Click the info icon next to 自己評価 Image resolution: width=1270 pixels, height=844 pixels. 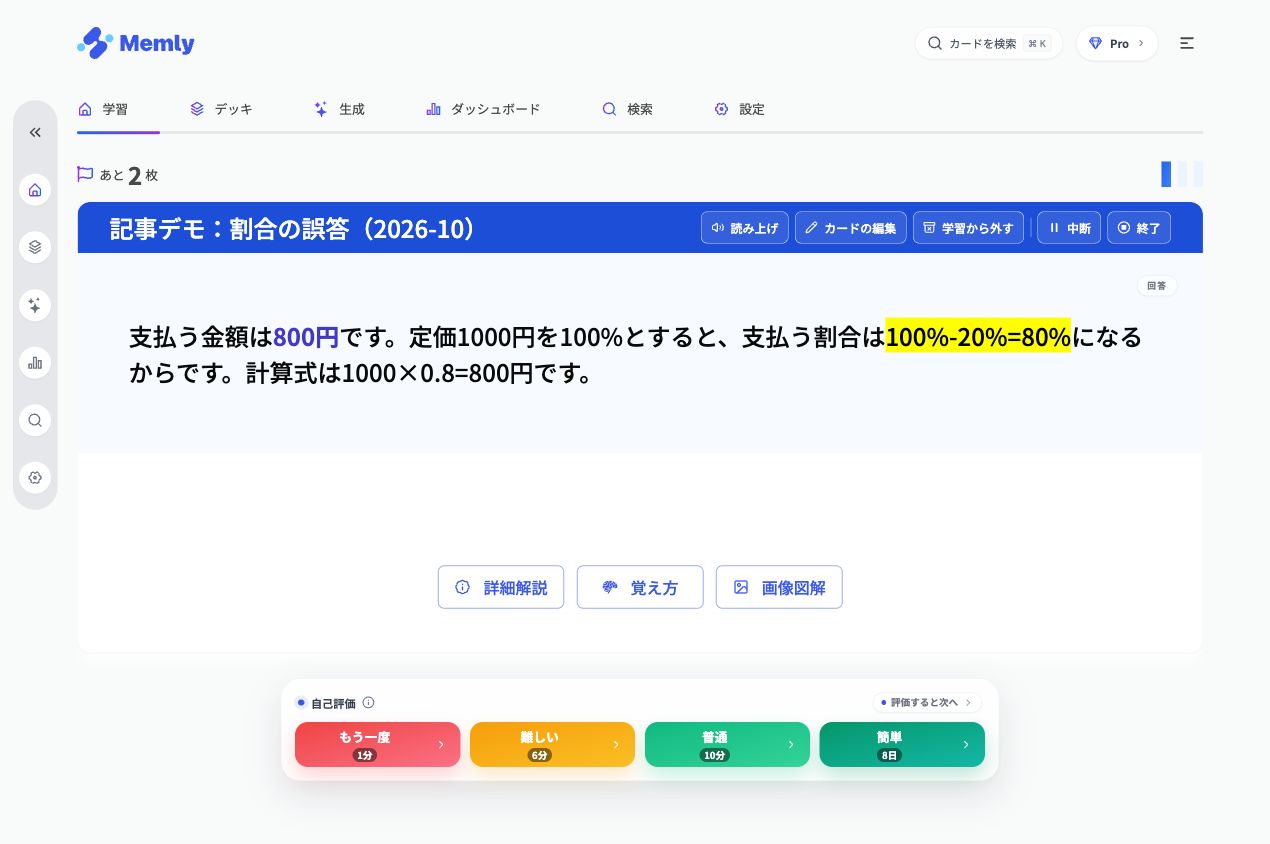click(x=368, y=703)
